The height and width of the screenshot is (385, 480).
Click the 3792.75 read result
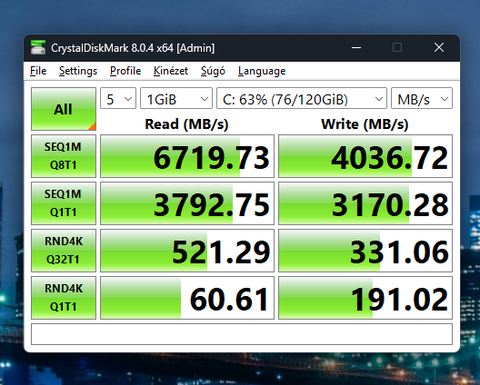187,203
